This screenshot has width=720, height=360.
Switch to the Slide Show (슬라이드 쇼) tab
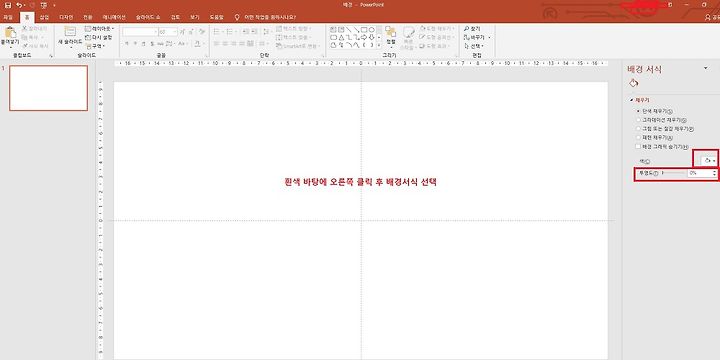pos(148,17)
